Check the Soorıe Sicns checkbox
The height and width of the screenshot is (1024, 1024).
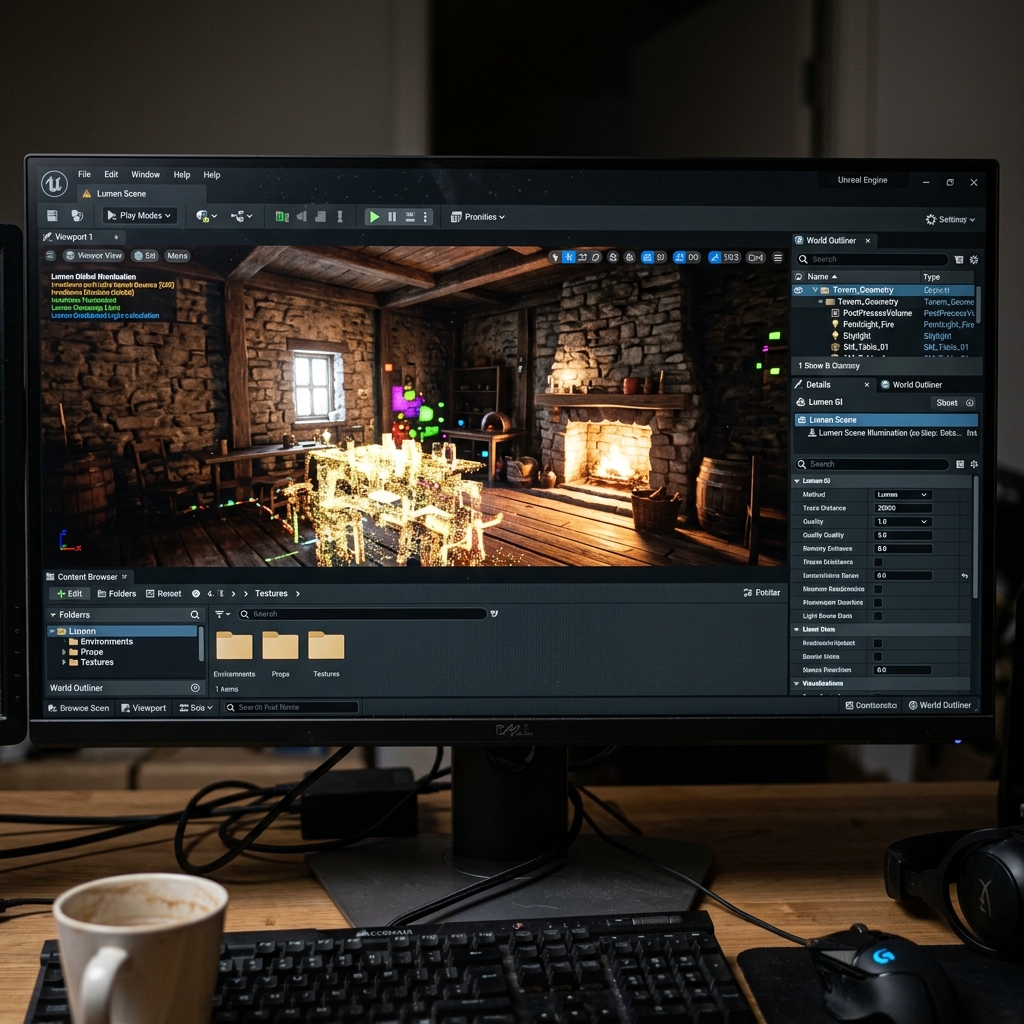(x=878, y=656)
